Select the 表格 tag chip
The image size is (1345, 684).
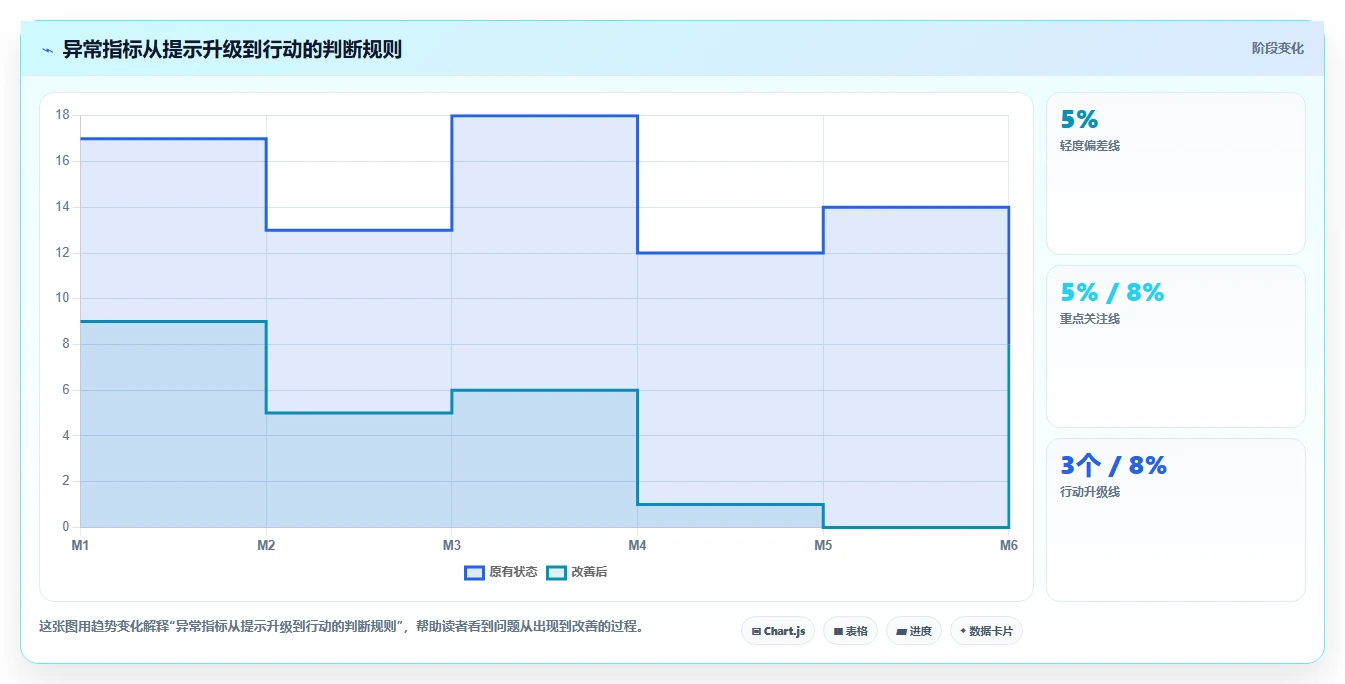850,631
